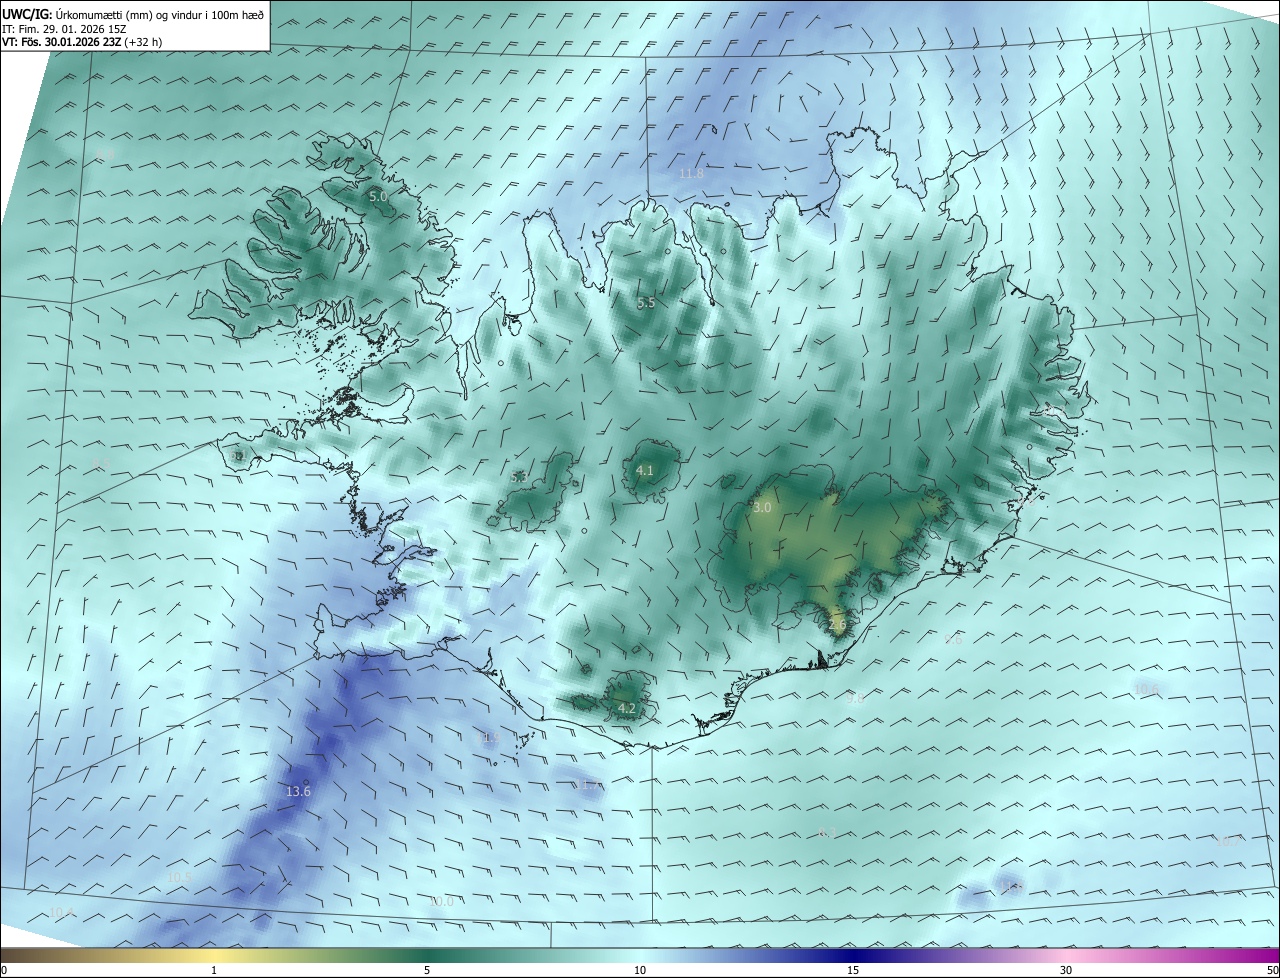Click the colorbar tick label 30

tap(1066, 970)
